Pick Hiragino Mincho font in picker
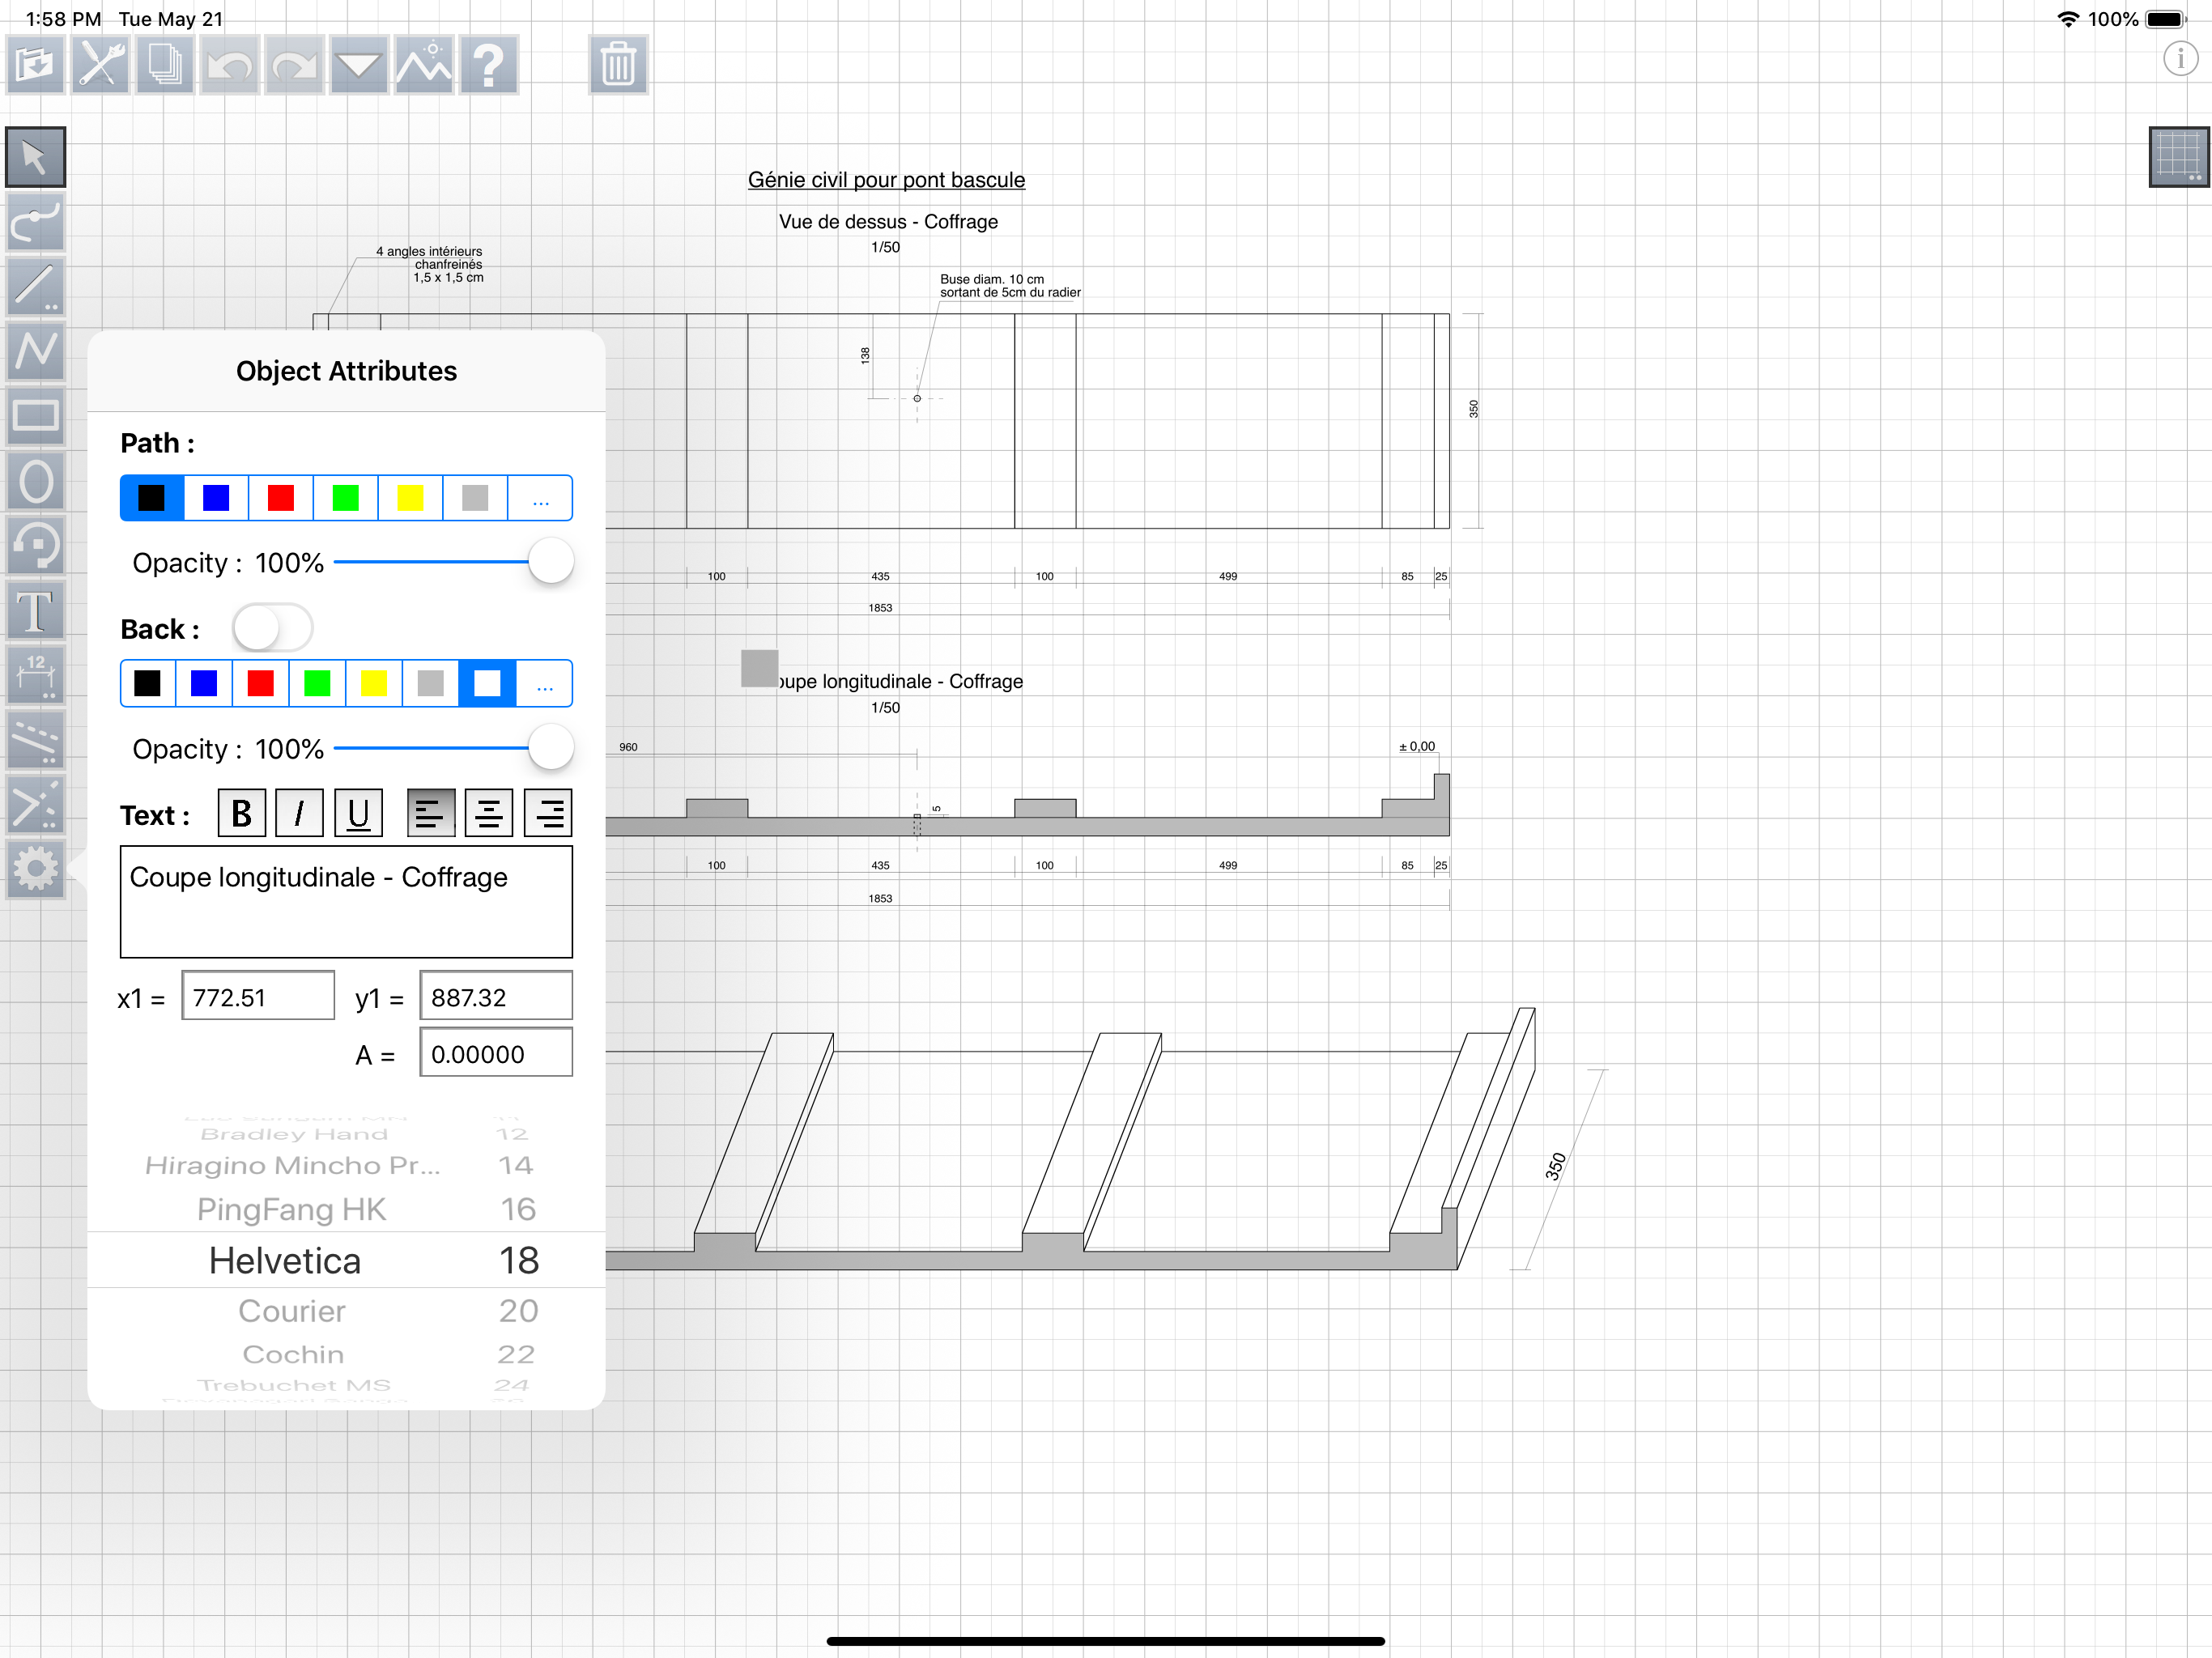Viewport: 2212px width, 1658px height. [292, 1166]
